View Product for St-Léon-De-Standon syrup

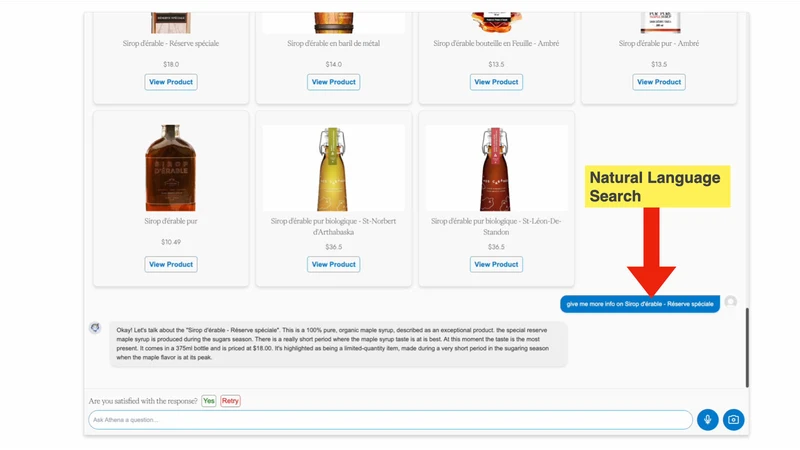(496, 264)
